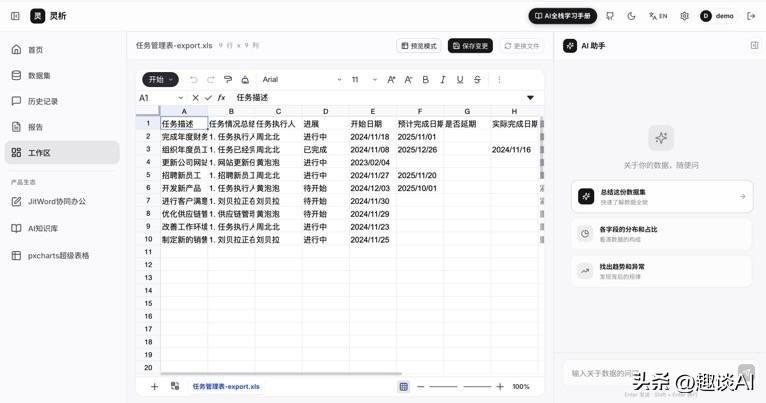766x403 pixels.
Task: Open the demo user account menu
Action: (x=717, y=16)
